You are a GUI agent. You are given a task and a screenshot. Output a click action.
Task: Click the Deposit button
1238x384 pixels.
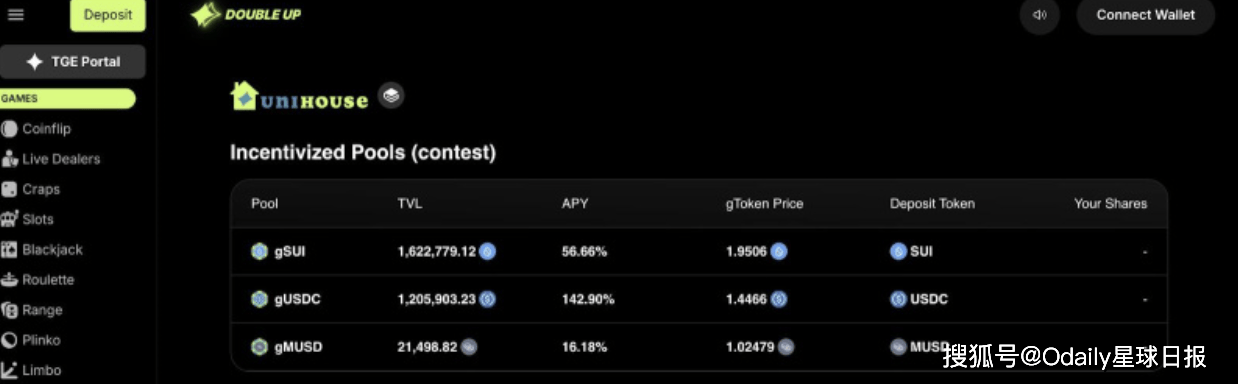108,15
